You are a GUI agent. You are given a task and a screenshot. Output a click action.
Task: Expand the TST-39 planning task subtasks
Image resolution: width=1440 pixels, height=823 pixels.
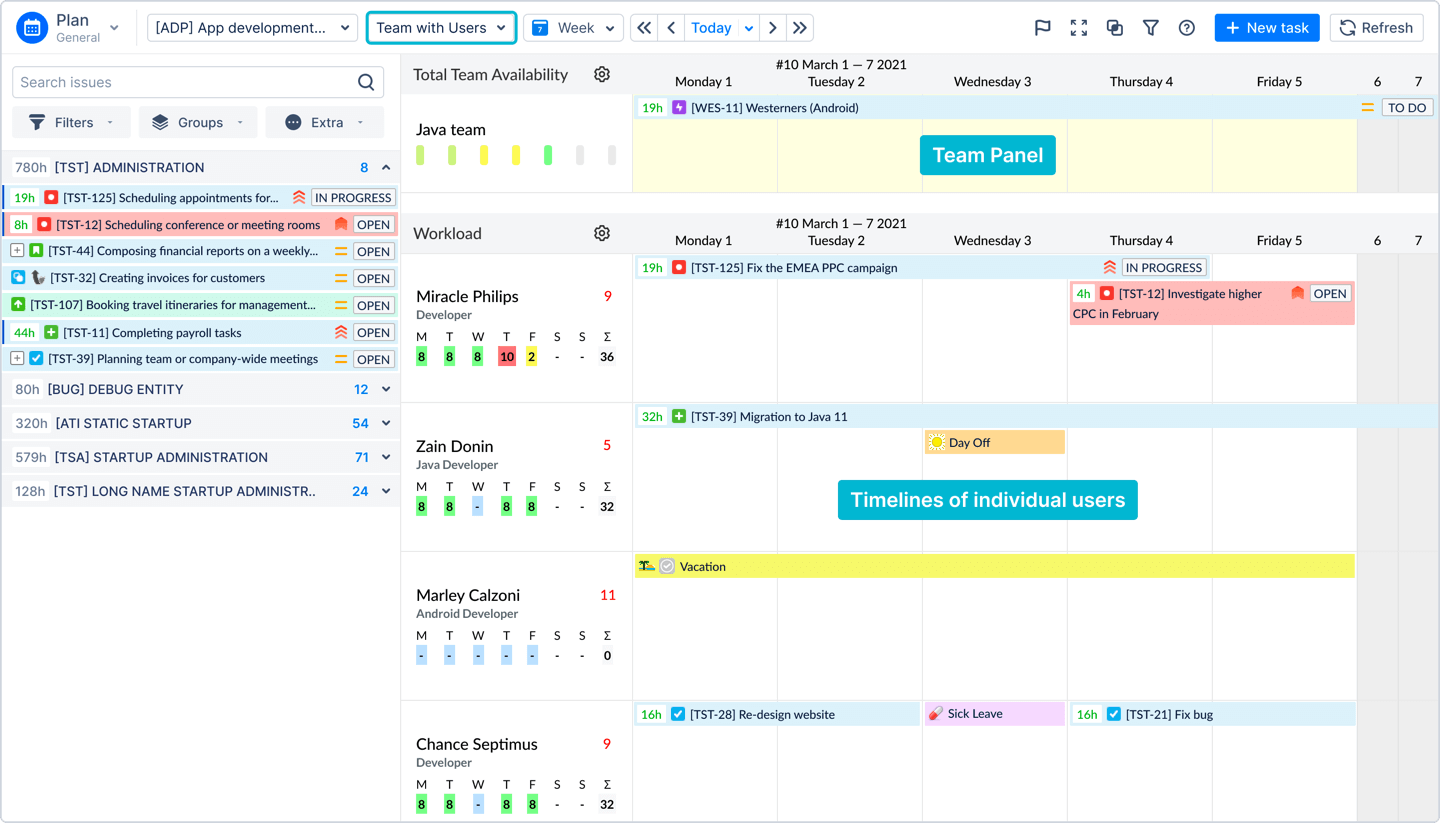17,359
